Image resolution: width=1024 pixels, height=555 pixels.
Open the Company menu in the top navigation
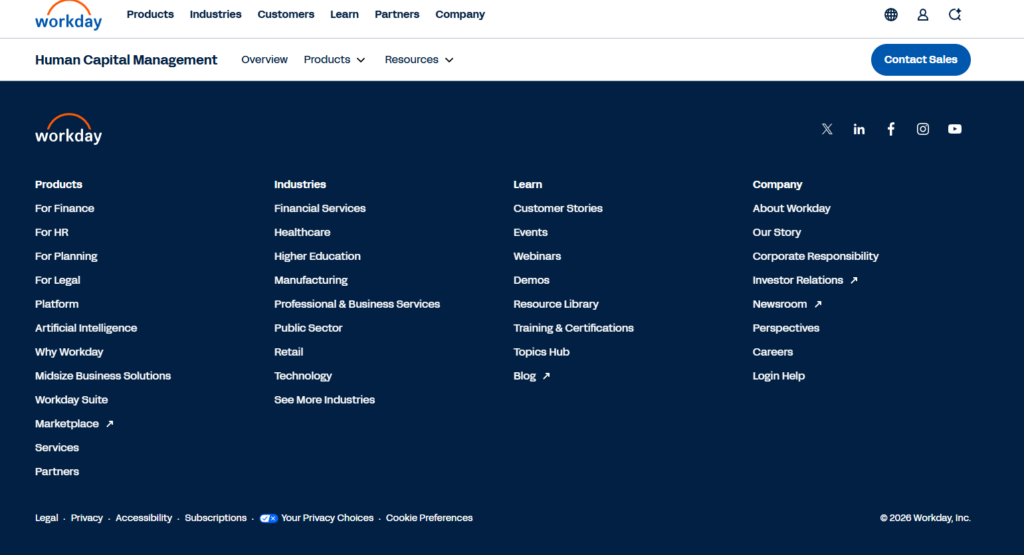460,14
